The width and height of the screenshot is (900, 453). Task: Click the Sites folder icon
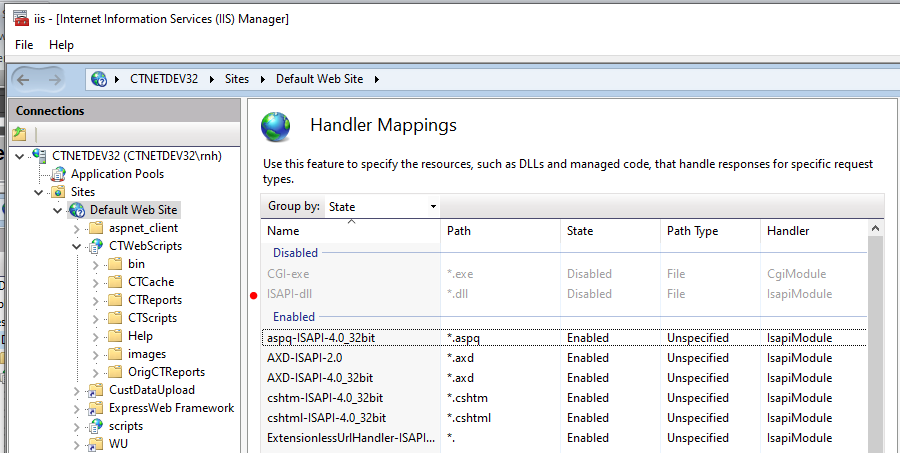[58, 192]
